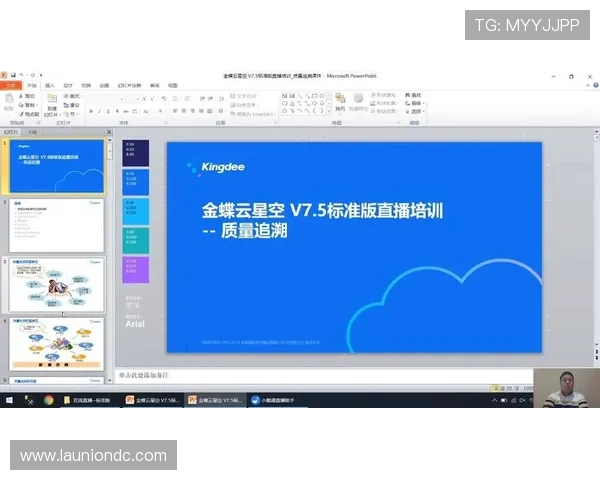Select slide 3 thumbnail in slide pane
The height and width of the screenshot is (480, 600).
pyautogui.click(x=56, y=284)
